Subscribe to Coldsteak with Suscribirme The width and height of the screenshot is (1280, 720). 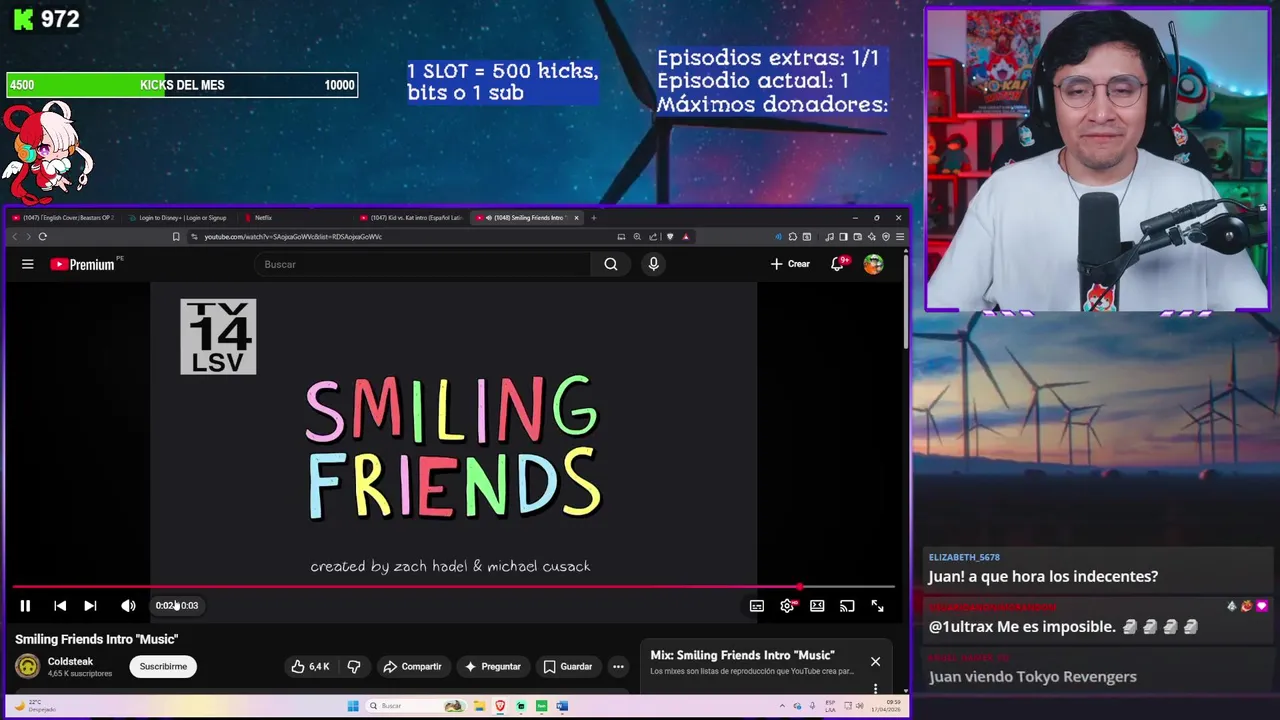pyautogui.click(x=163, y=666)
